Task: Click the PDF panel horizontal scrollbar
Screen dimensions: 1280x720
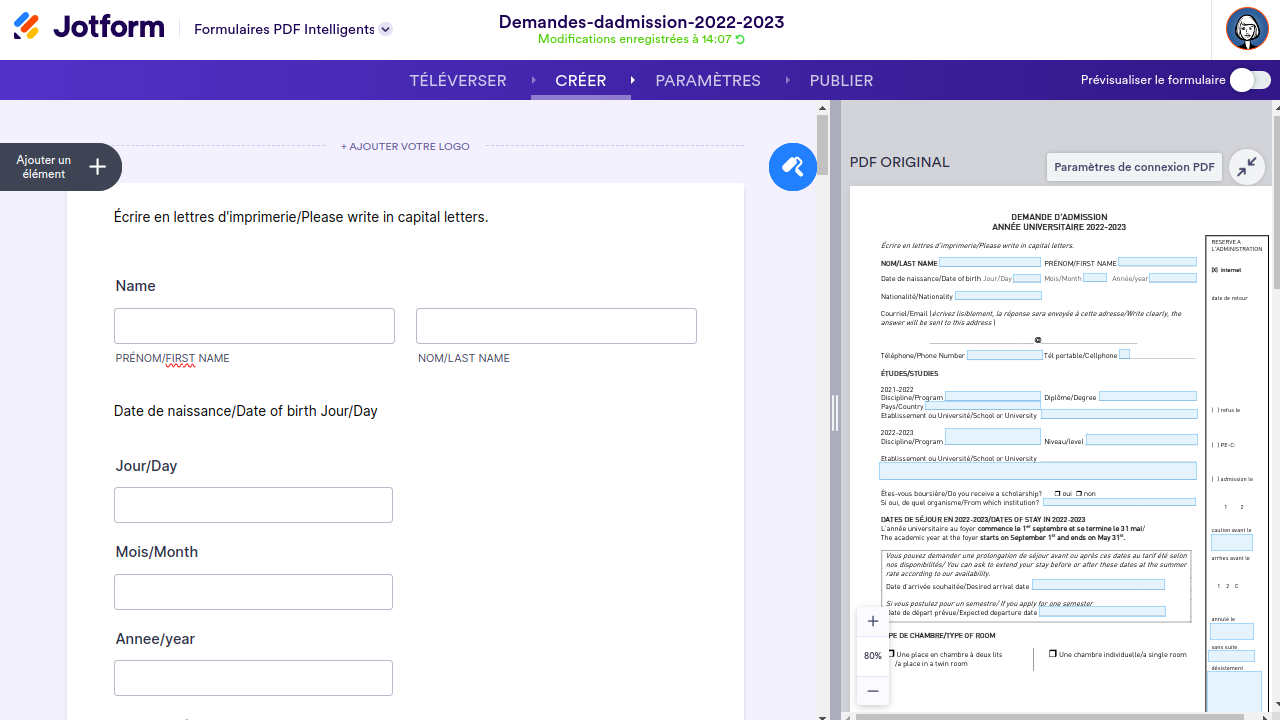Action: (x=1050, y=716)
